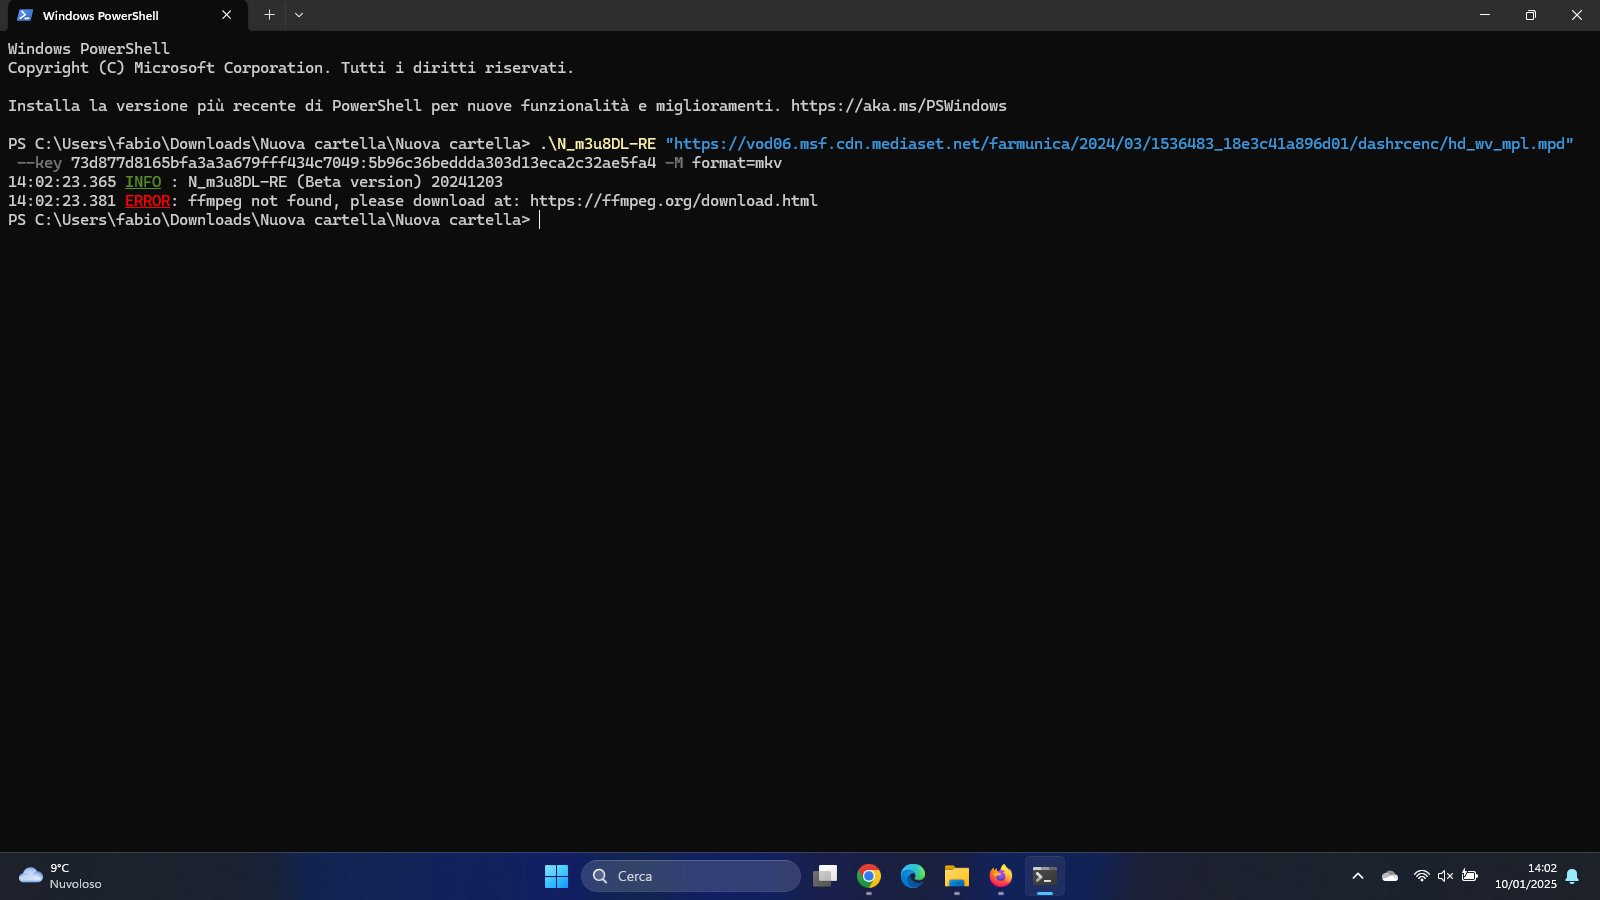Expand the new tab profile dropdown
The width and height of the screenshot is (1600, 900).
pyautogui.click(x=299, y=15)
